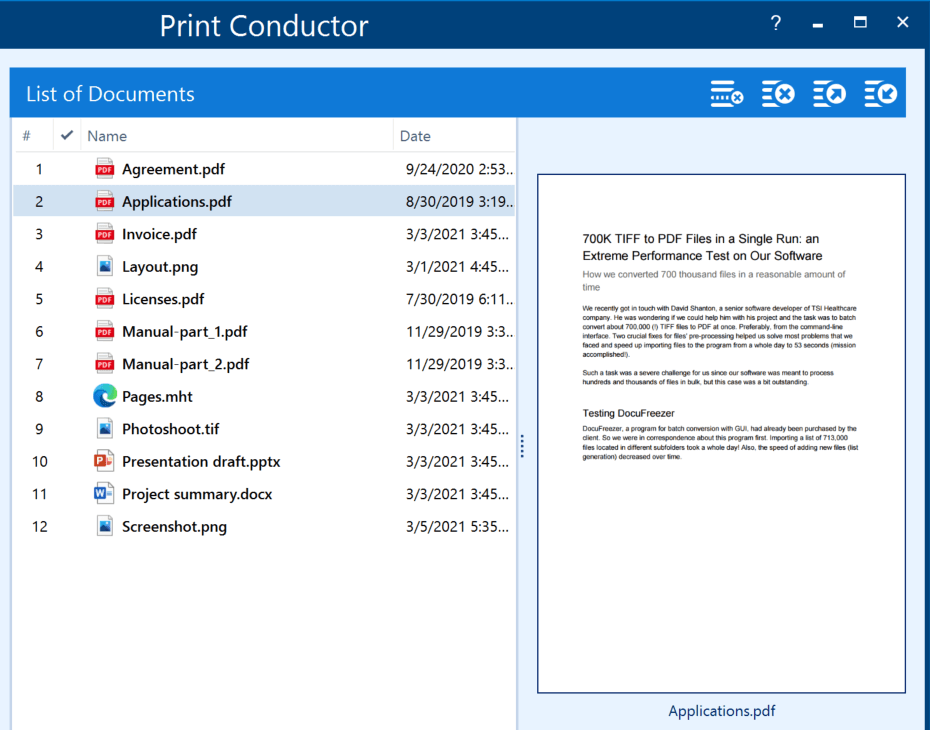Click the image icon beside Layout.png

click(105, 266)
